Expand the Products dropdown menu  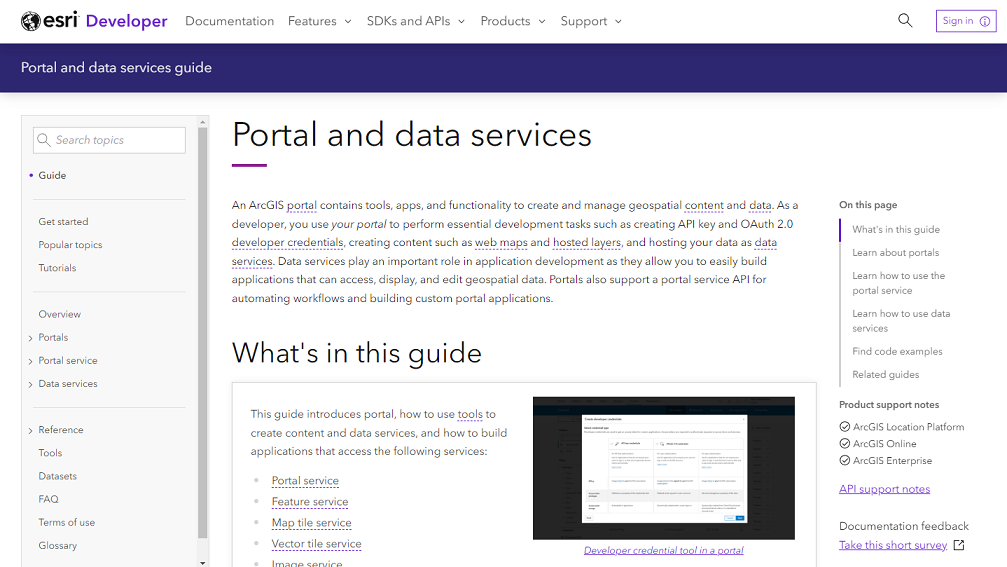tap(512, 21)
